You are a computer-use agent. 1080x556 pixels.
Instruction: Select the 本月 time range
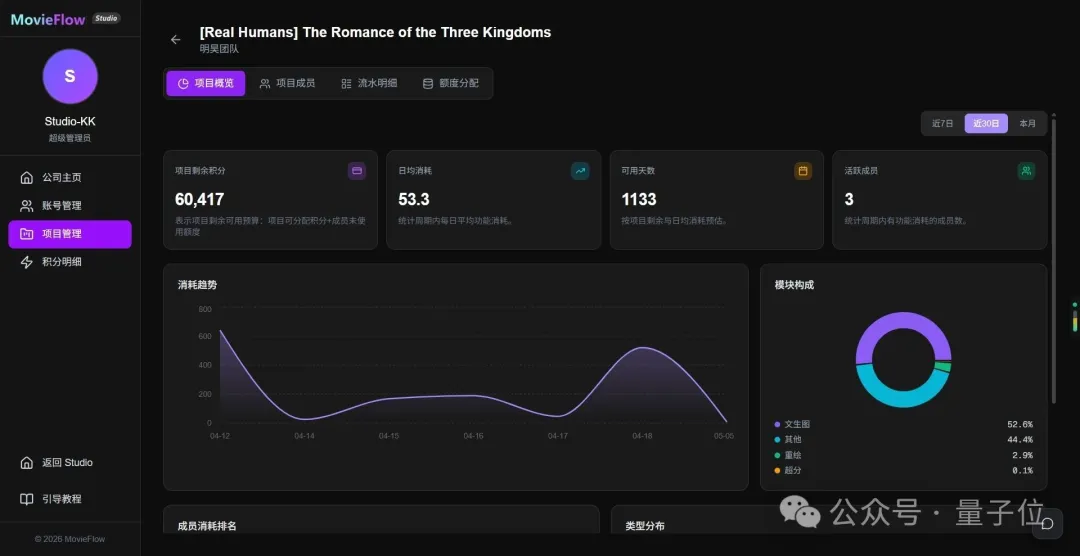coord(1028,123)
